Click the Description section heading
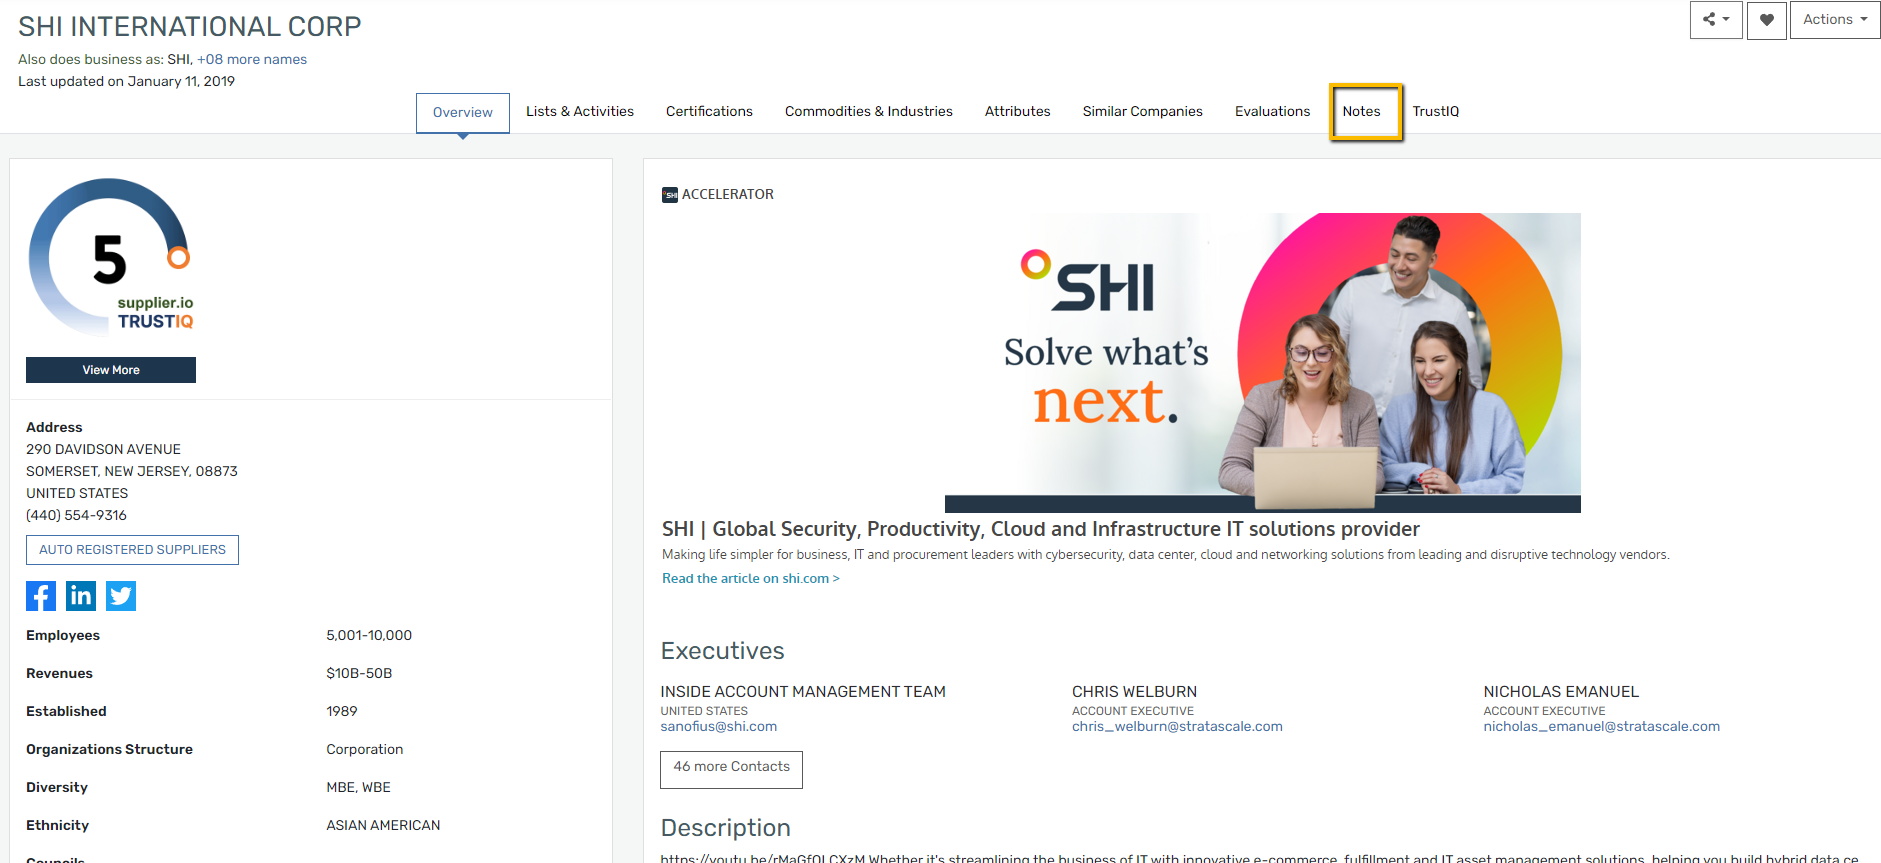This screenshot has height=863, width=1881. [x=725, y=828]
